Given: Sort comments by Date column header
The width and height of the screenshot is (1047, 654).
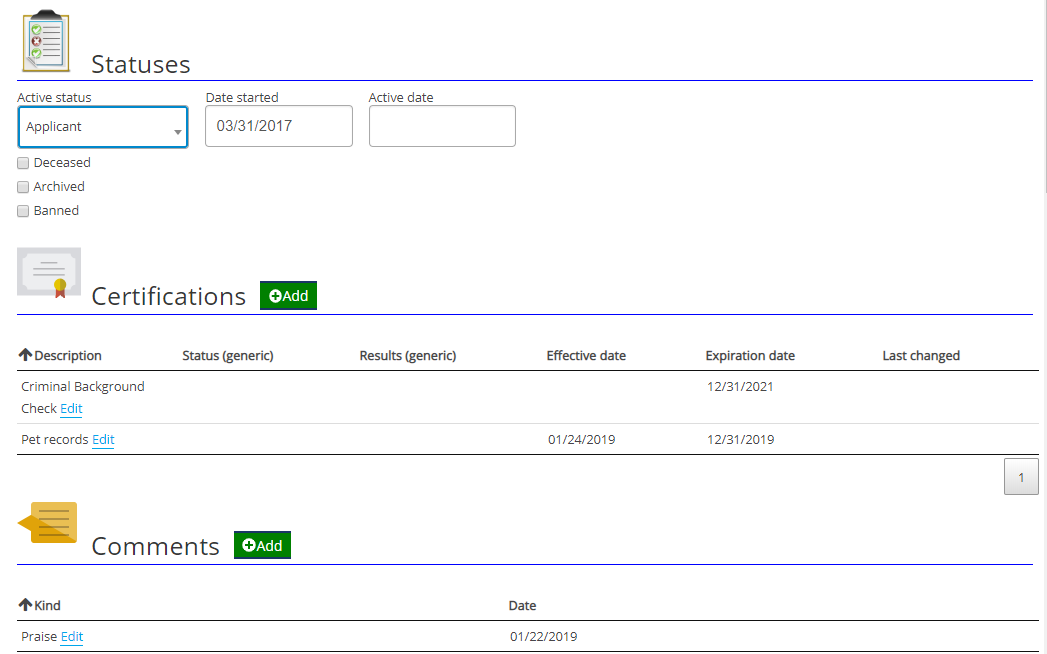Looking at the screenshot, I should tap(522, 606).
